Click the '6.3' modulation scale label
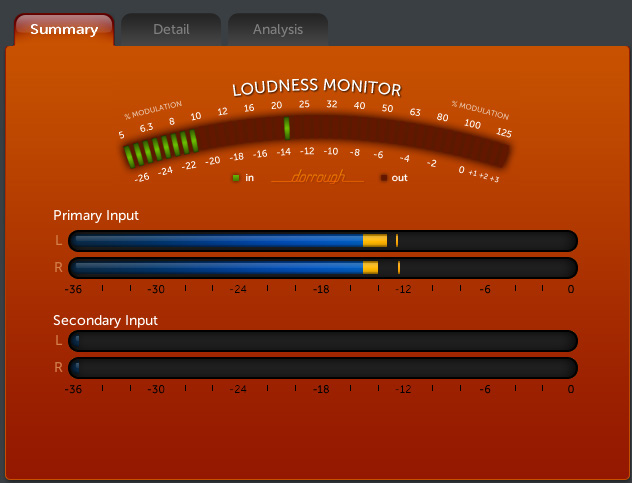 click(x=146, y=128)
